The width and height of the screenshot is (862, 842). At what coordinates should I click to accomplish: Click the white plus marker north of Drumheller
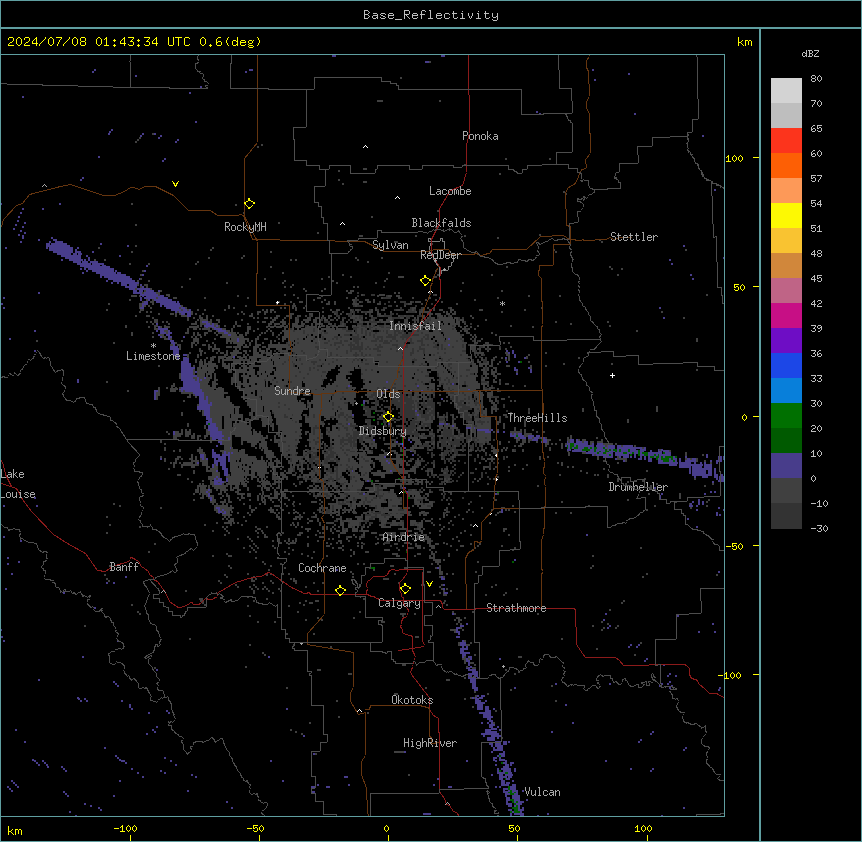[x=612, y=375]
